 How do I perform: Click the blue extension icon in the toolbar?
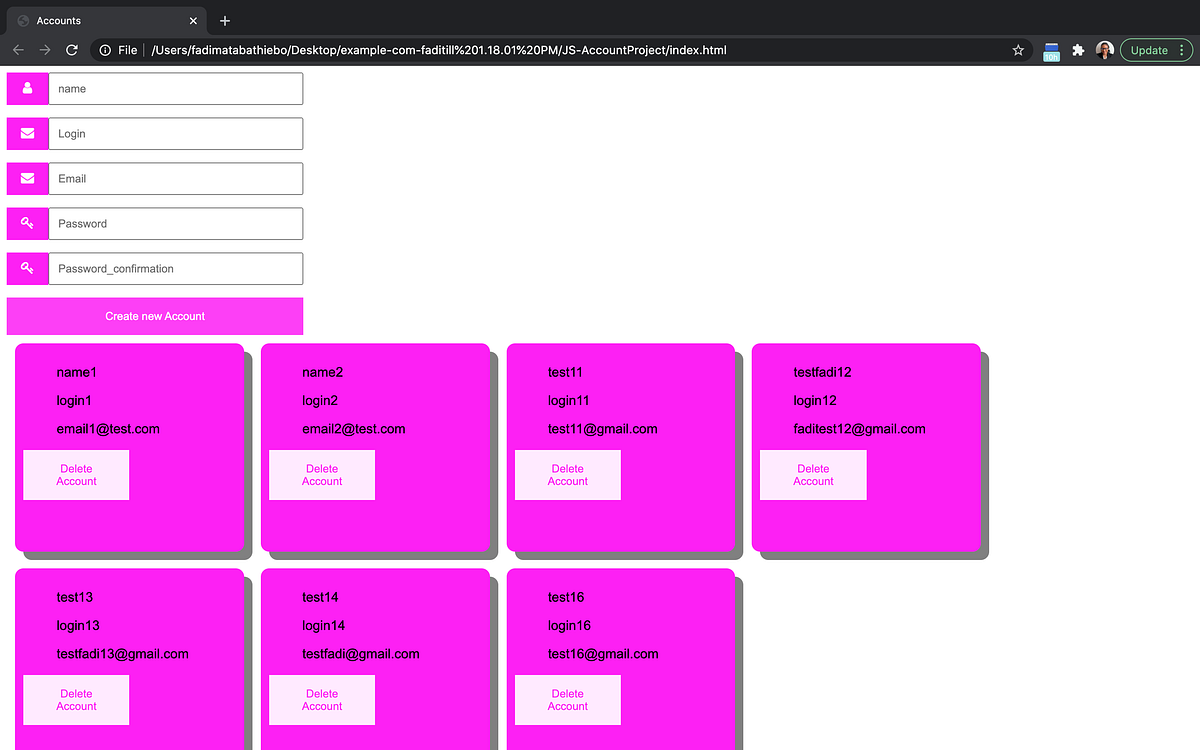[x=1051, y=49]
